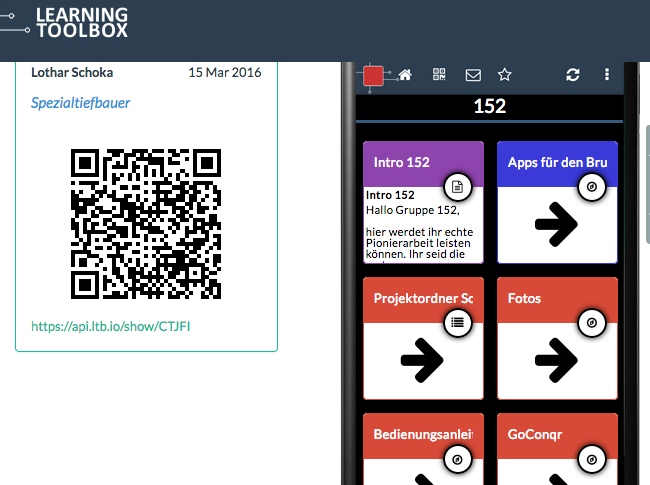Click the 152 stack title
Viewport: 650px width, 485px height.
(x=490, y=106)
